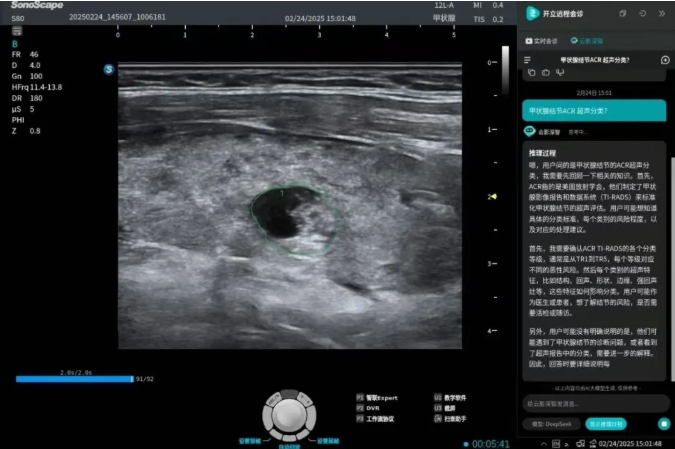Pop out the consultation panel window icon
Viewport: 675px width, 449px height.
point(622,14)
